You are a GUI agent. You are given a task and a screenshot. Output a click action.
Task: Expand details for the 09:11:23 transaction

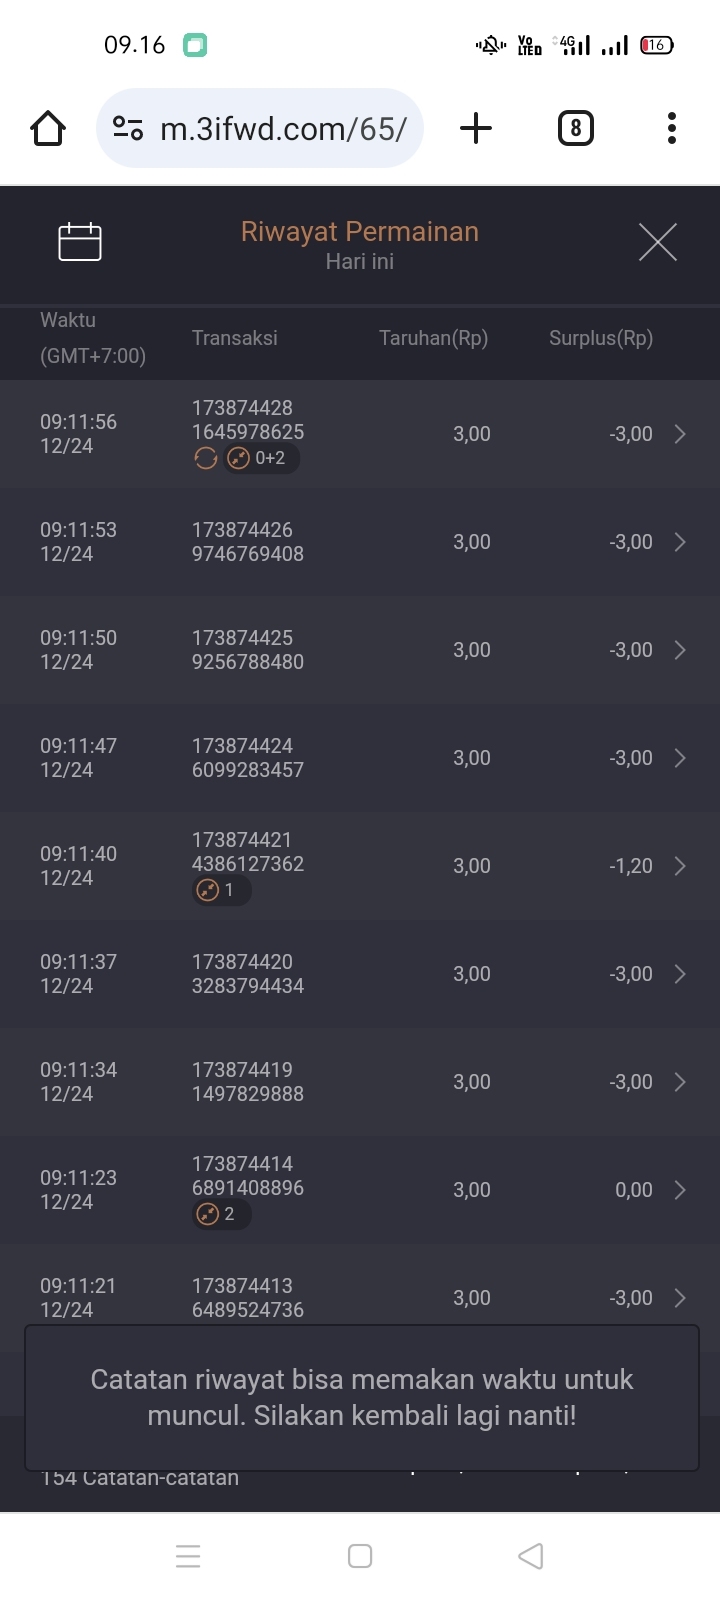click(680, 1190)
